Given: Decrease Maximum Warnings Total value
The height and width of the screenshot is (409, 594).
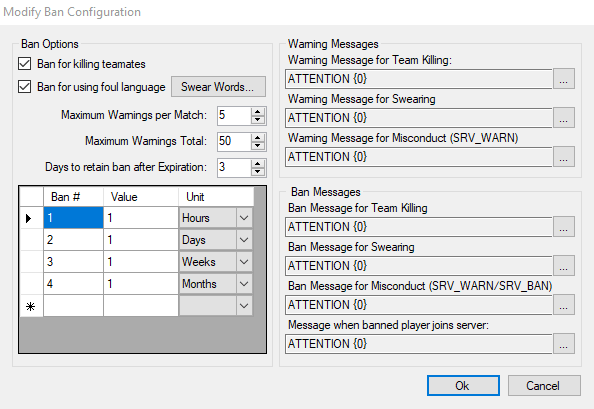Looking at the screenshot, I should (258, 146).
